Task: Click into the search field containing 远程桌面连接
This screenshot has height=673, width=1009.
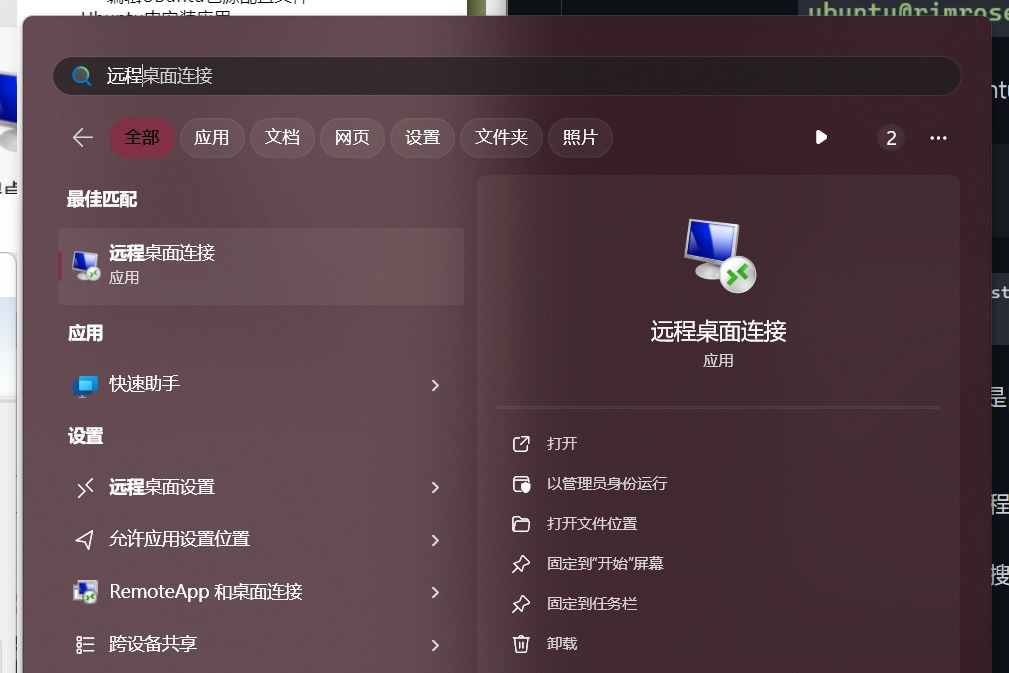Action: [x=506, y=76]
